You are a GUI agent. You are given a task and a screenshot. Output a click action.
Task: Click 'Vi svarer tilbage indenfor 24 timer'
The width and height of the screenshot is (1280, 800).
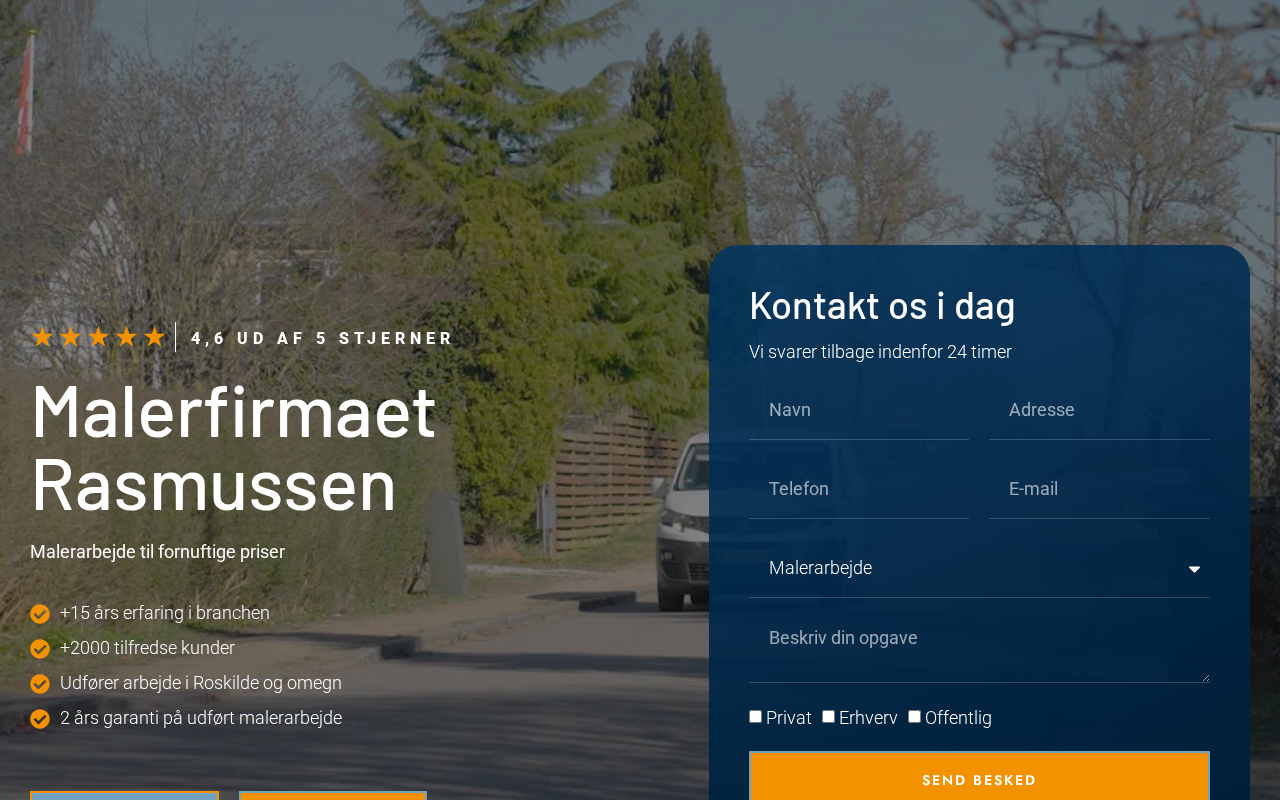pos(880,352)
